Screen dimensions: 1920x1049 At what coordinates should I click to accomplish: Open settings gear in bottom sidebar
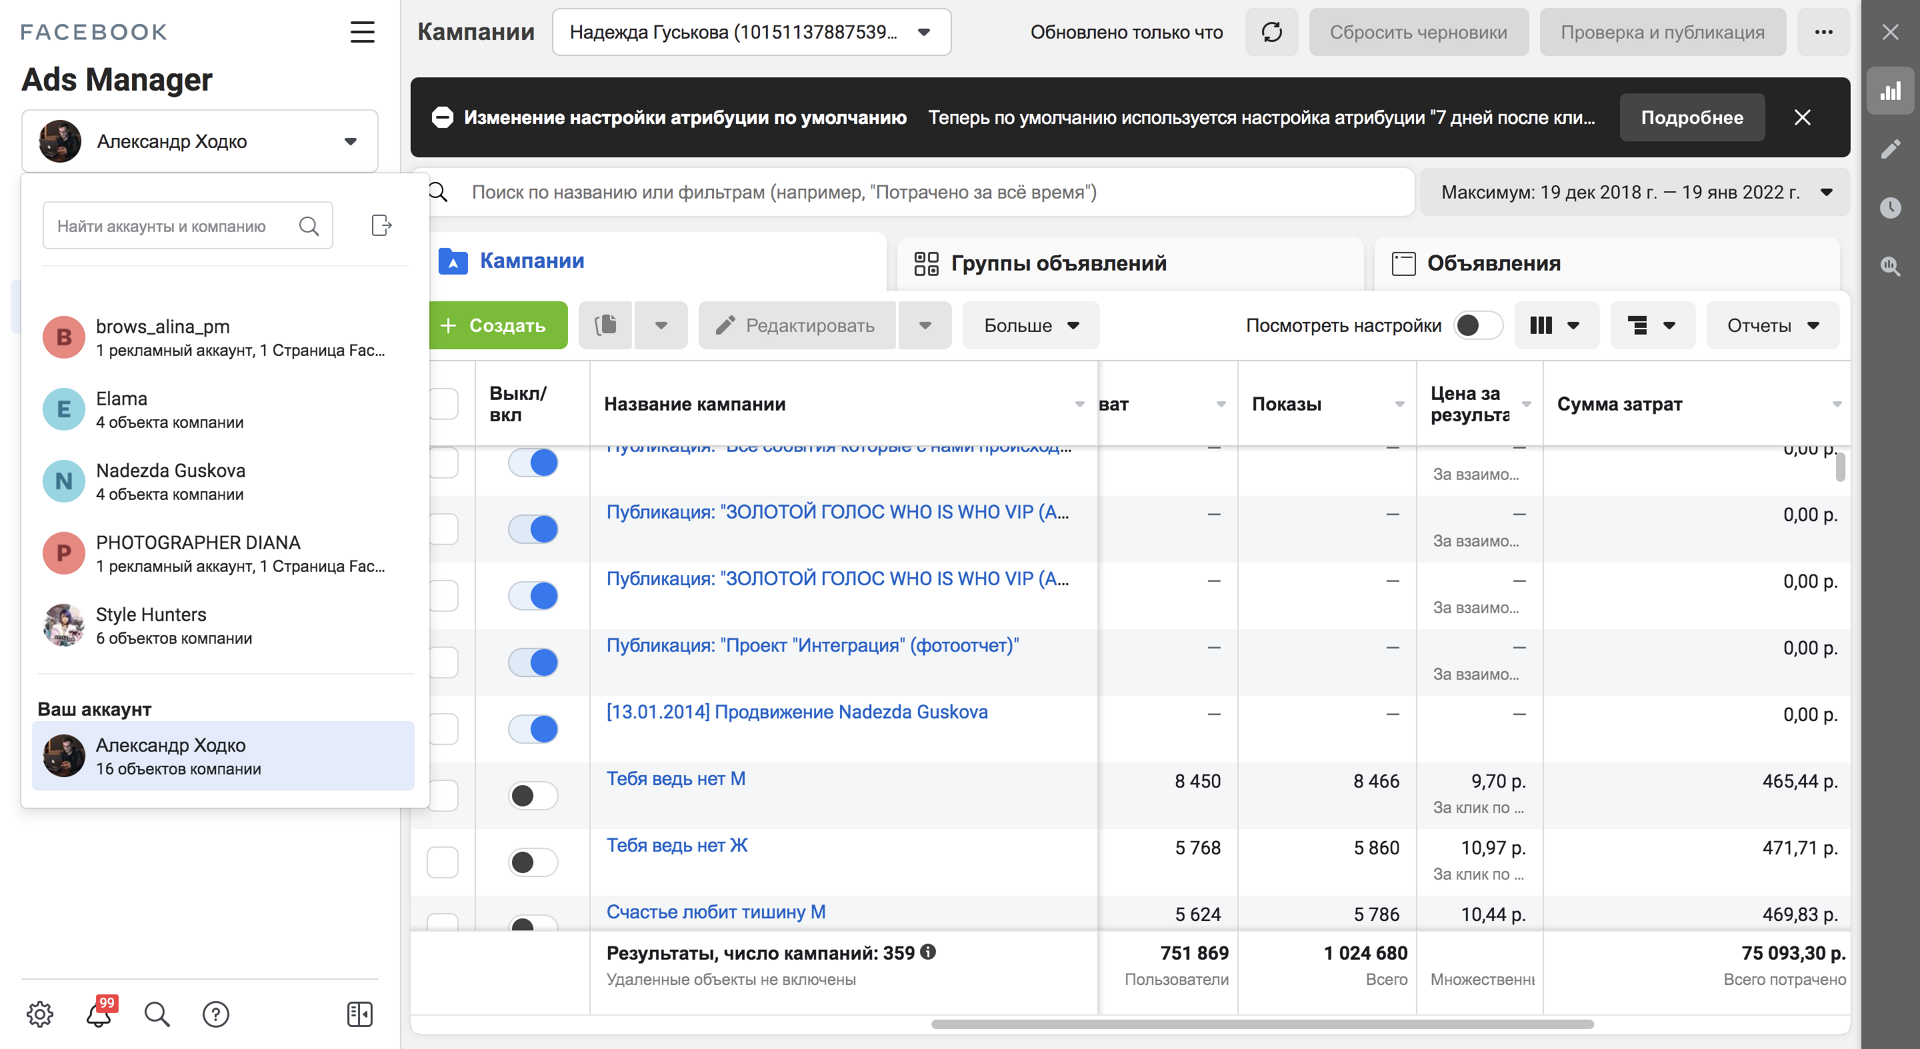pos(40,1014)
